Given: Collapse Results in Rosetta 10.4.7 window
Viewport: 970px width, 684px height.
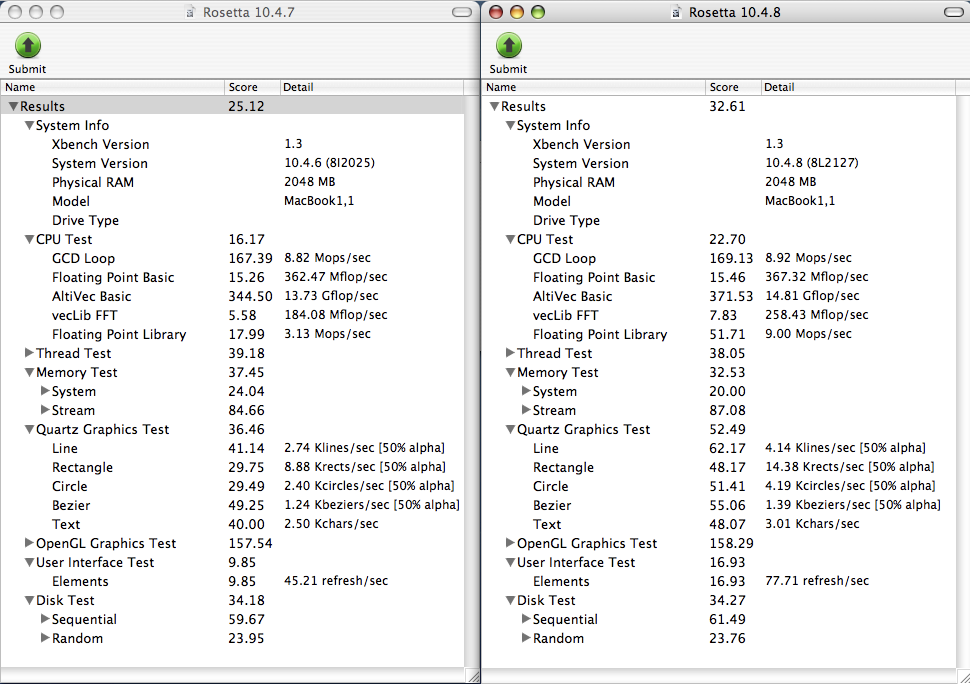Looking at the screenshot, I should click(13, 106).
